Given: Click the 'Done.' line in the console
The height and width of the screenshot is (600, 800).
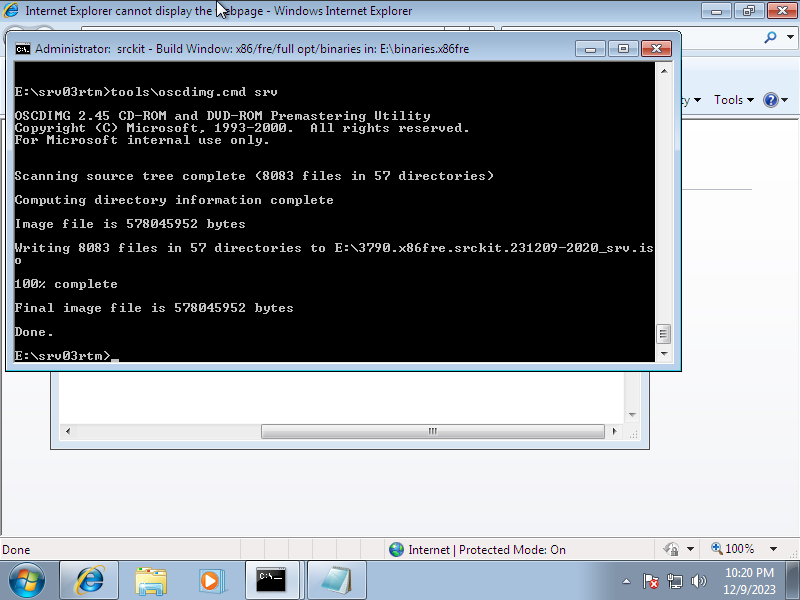Looking at the screenshot, I should 34,332.
